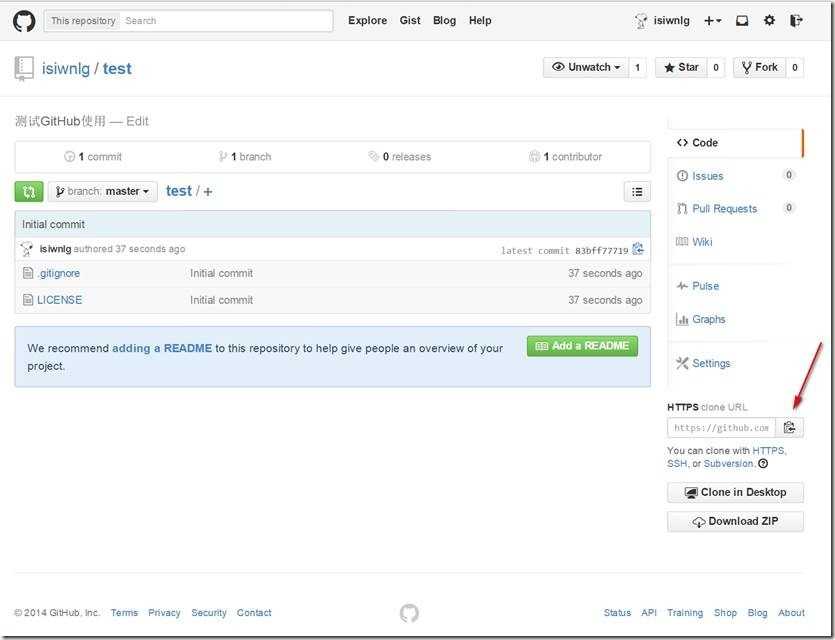The width and height of the screenshot is (835, 640).
Task: Open repository Settings in sidebar
Action: click(x=703, y=363)
